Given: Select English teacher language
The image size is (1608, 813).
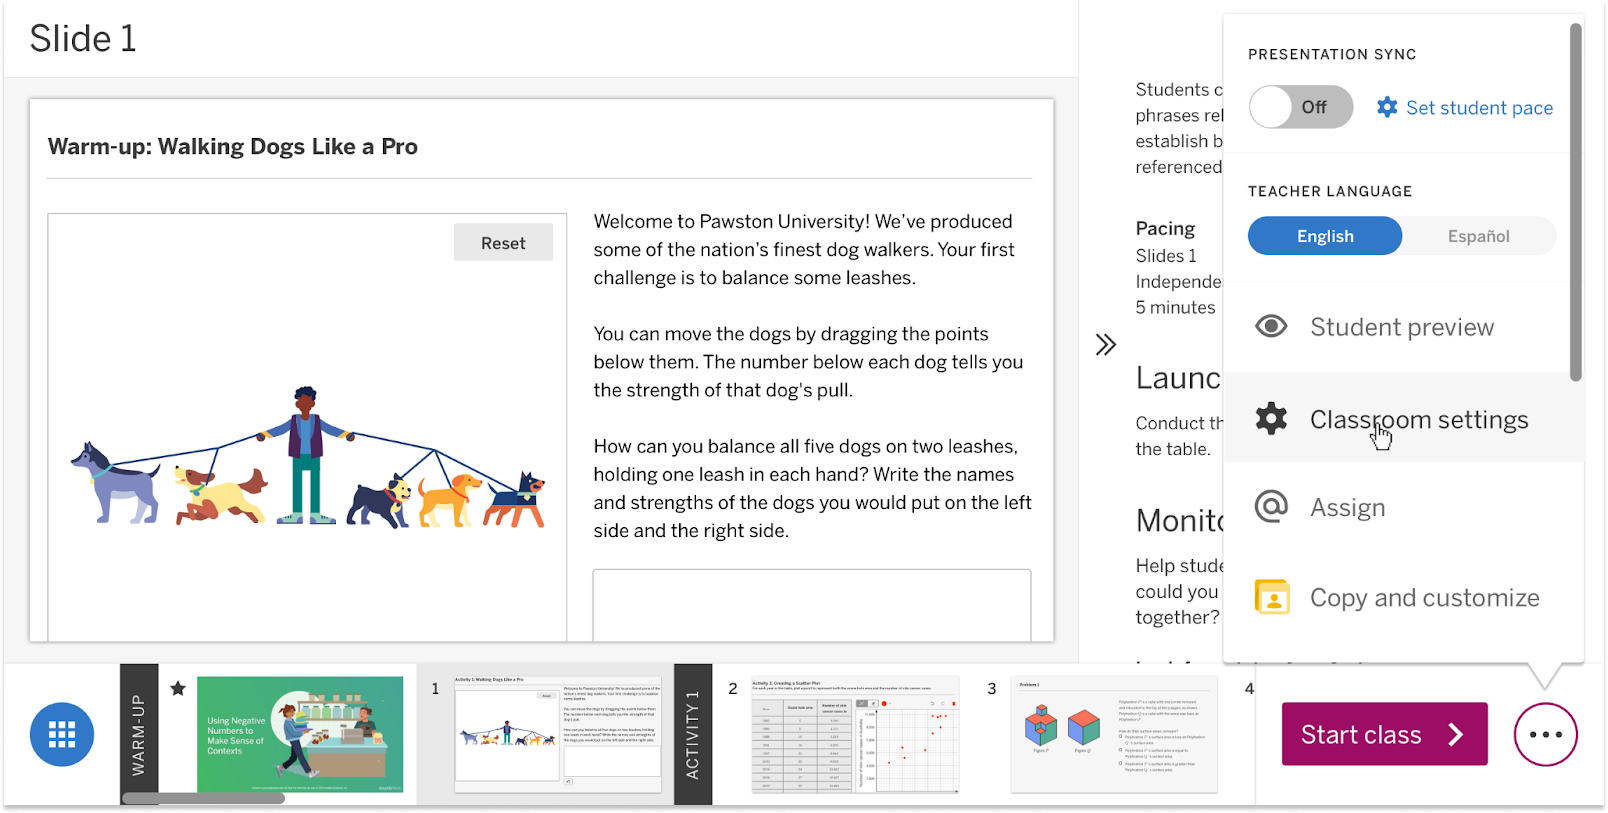Looking at the screenshot, I should (1325, 236).
